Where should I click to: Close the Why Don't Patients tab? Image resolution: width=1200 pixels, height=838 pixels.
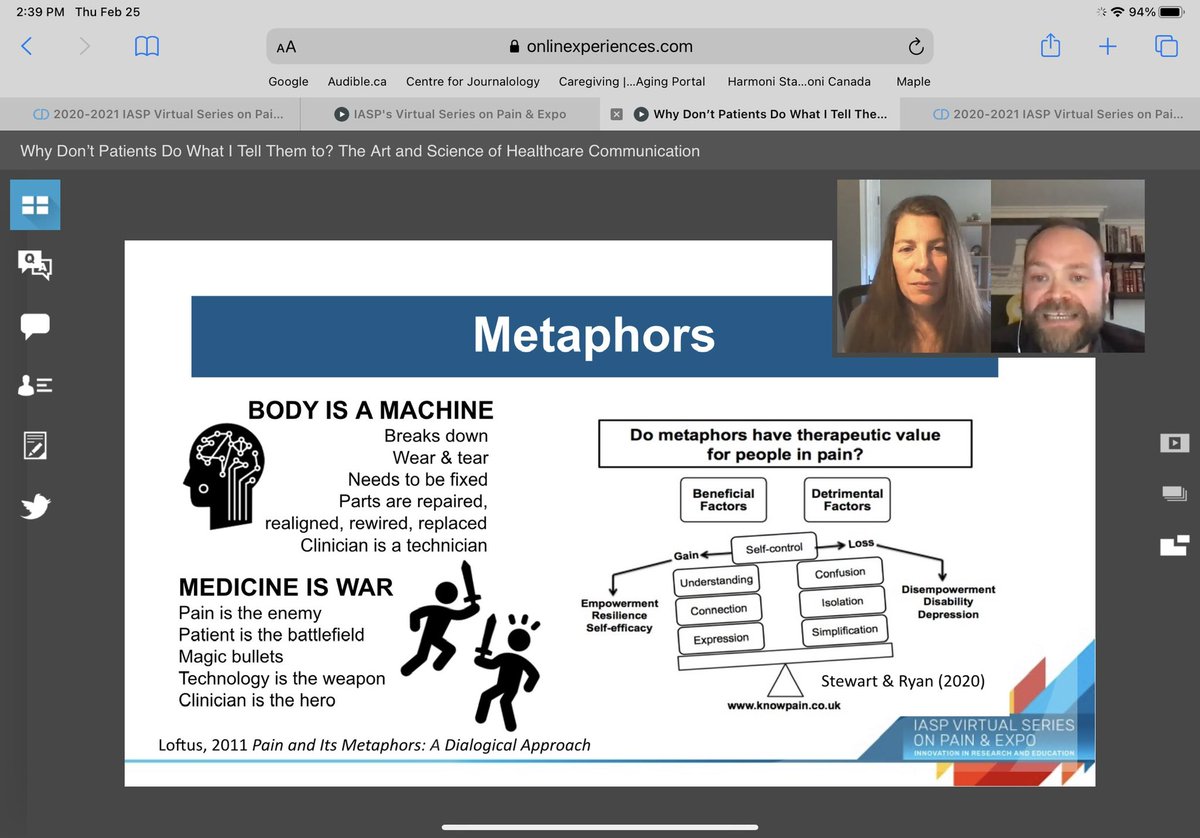(616, 114)
